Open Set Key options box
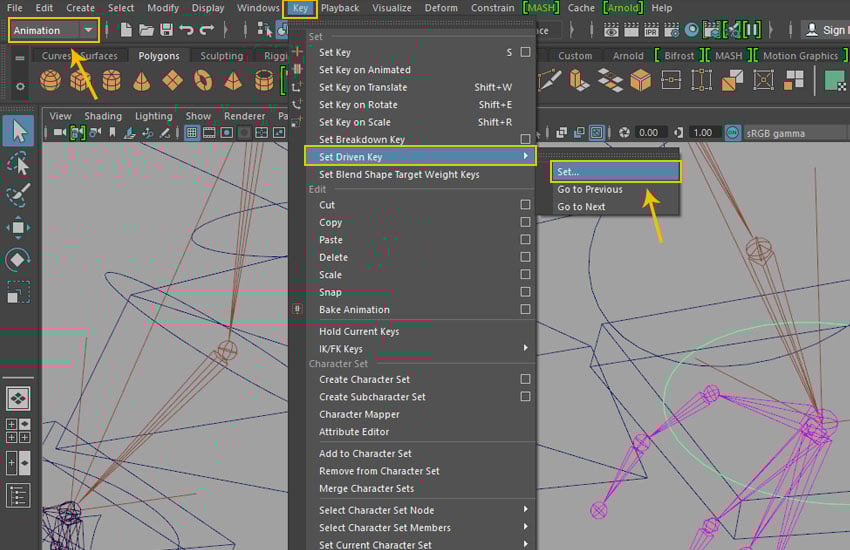 click(x=525, y=52)
